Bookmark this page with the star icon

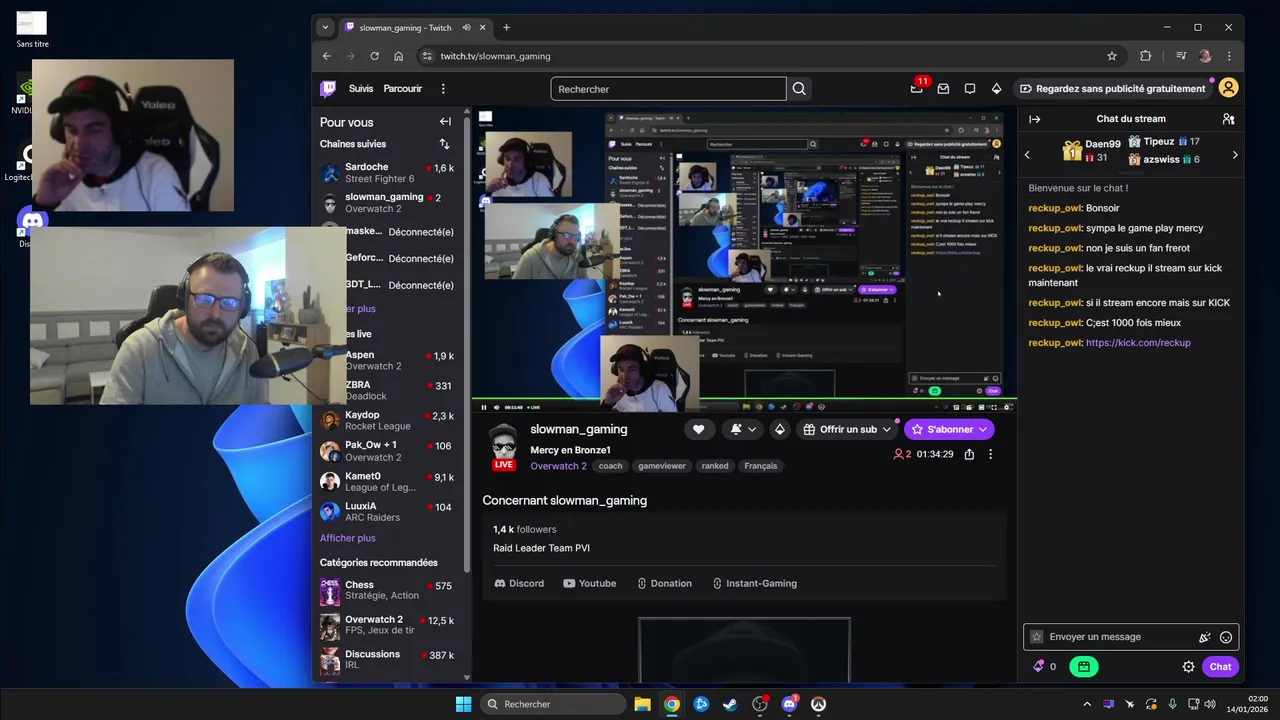coord(1112,56)
